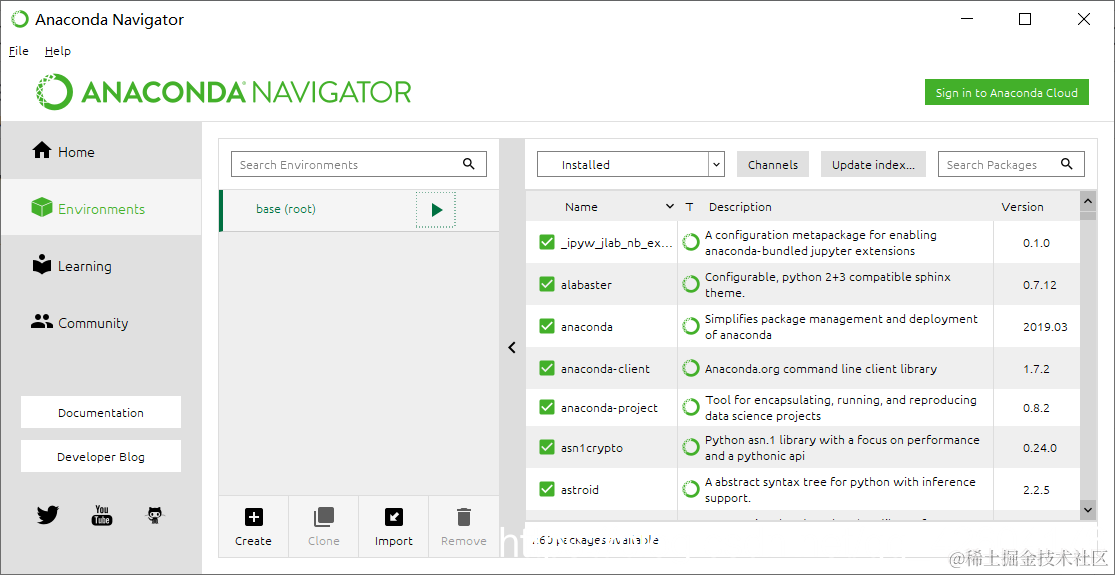Click version 2019.03 of anaconda
Image resolution: width=1115 pixels, height=575 pixels.
(x=1045, y=327)
